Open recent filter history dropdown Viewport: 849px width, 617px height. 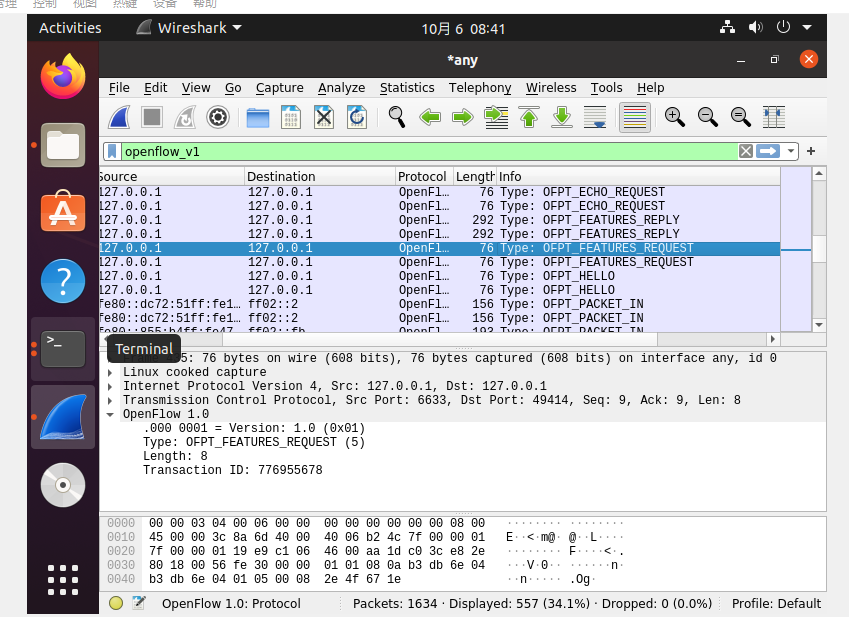791,151
